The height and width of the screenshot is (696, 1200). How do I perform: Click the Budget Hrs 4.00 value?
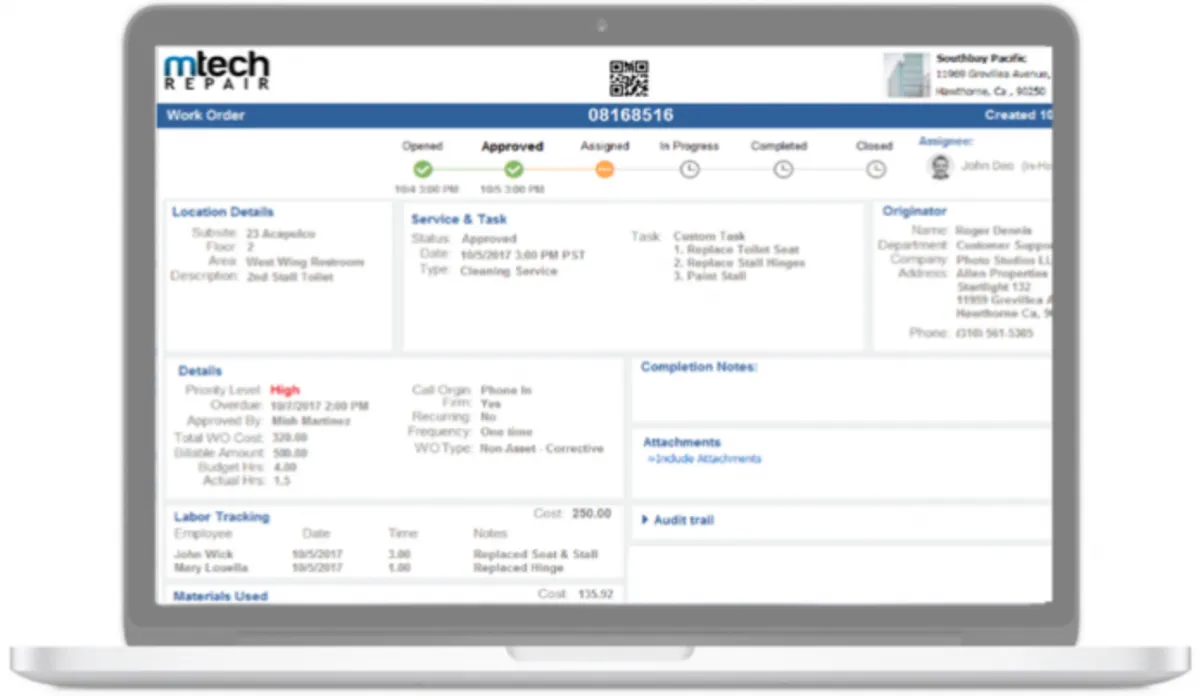click(284, 467)
